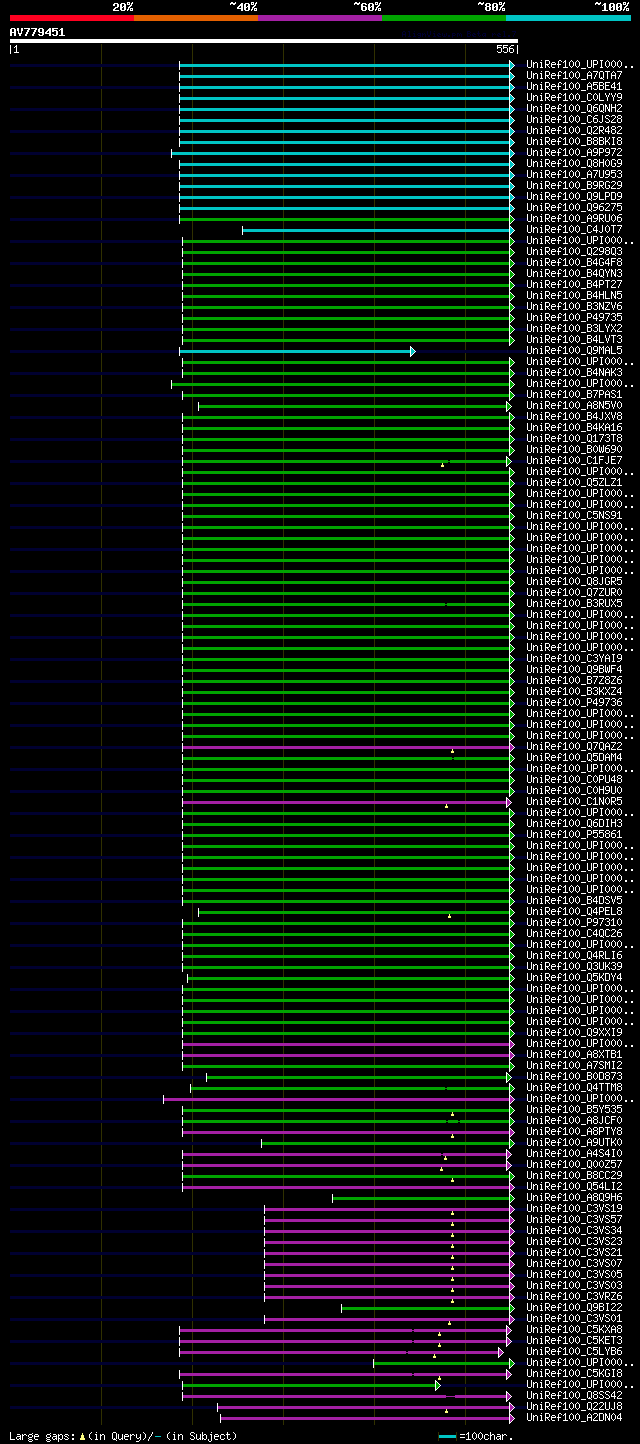640x1444 pixels.
Task: Pick the UniRef100_A9UTK0 row label
Action: point(574,1143)
